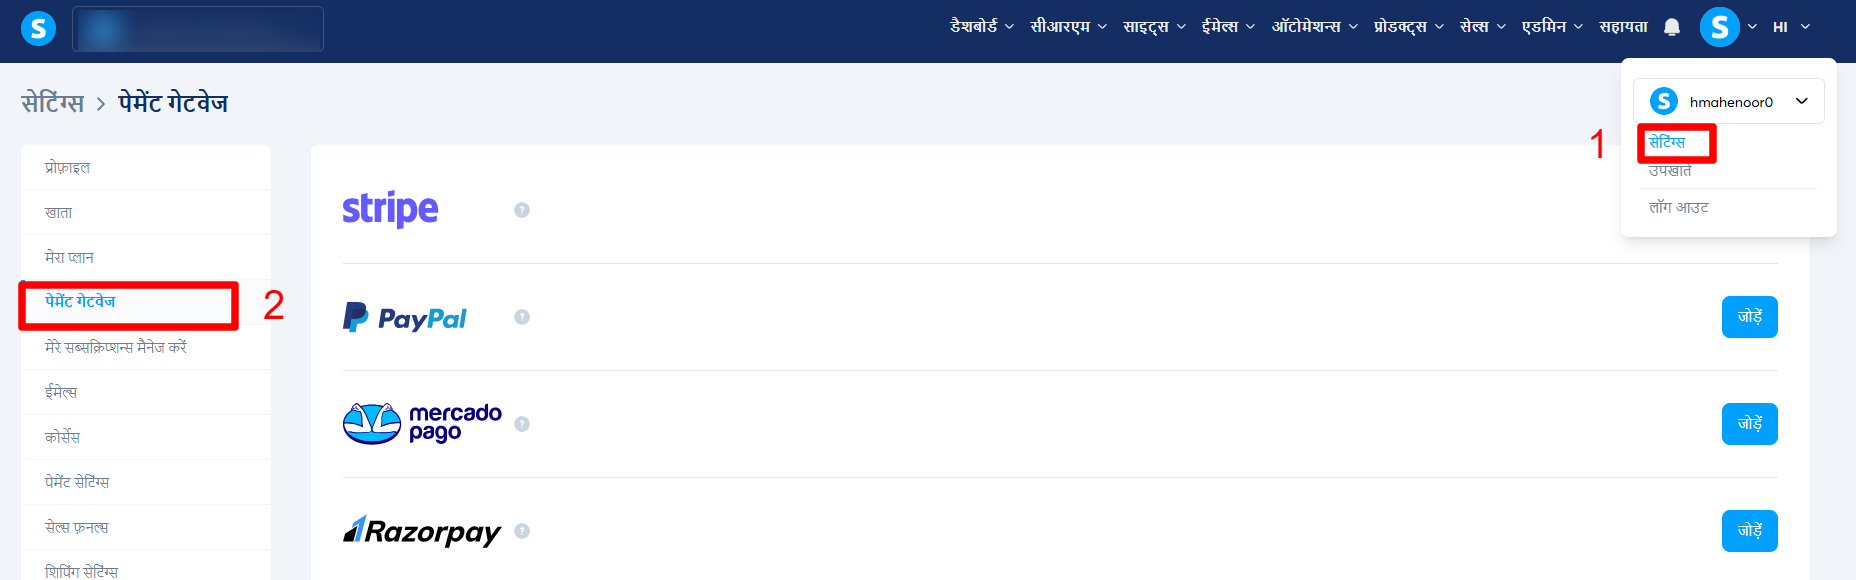This screenshot has height=580, width=1856.
Task: Click जोड़ें button for Mercado Pago
Action: pos(1750,424)
